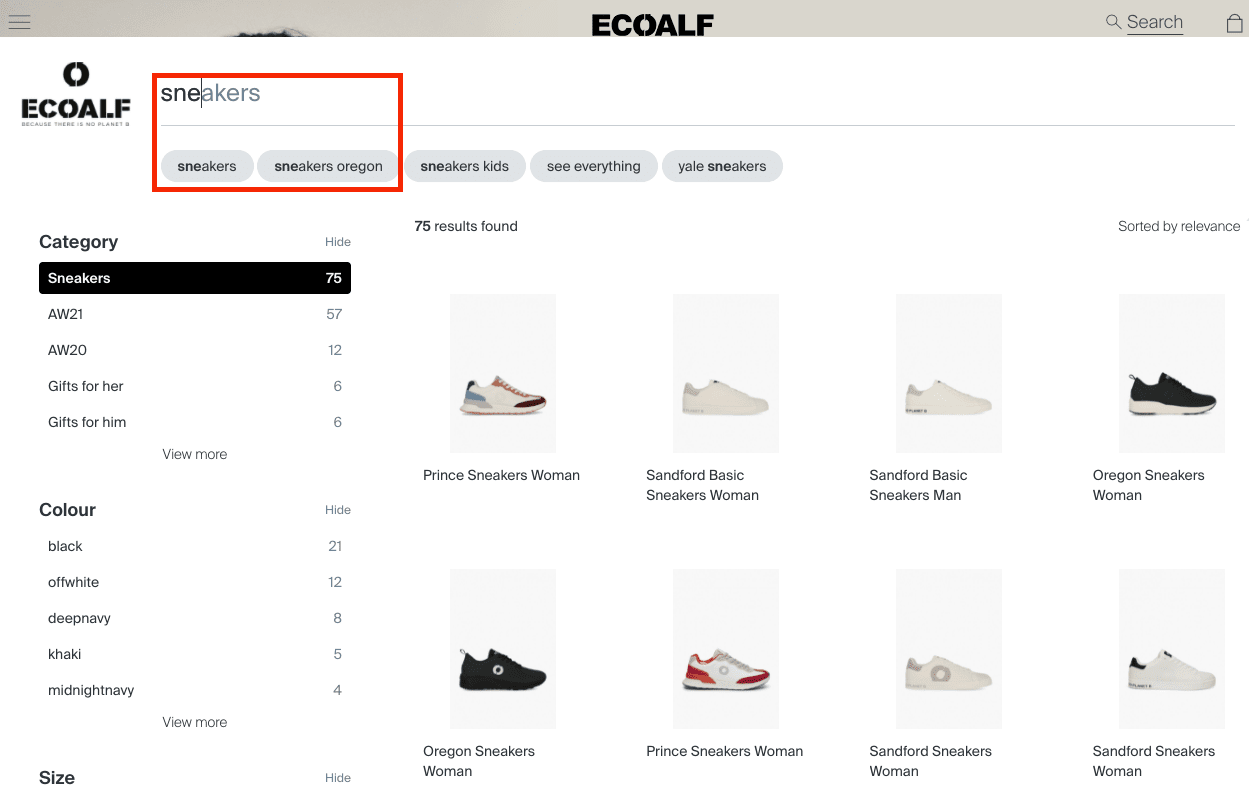
Task: Expand more colours with View more
Action: pos(194,721)
